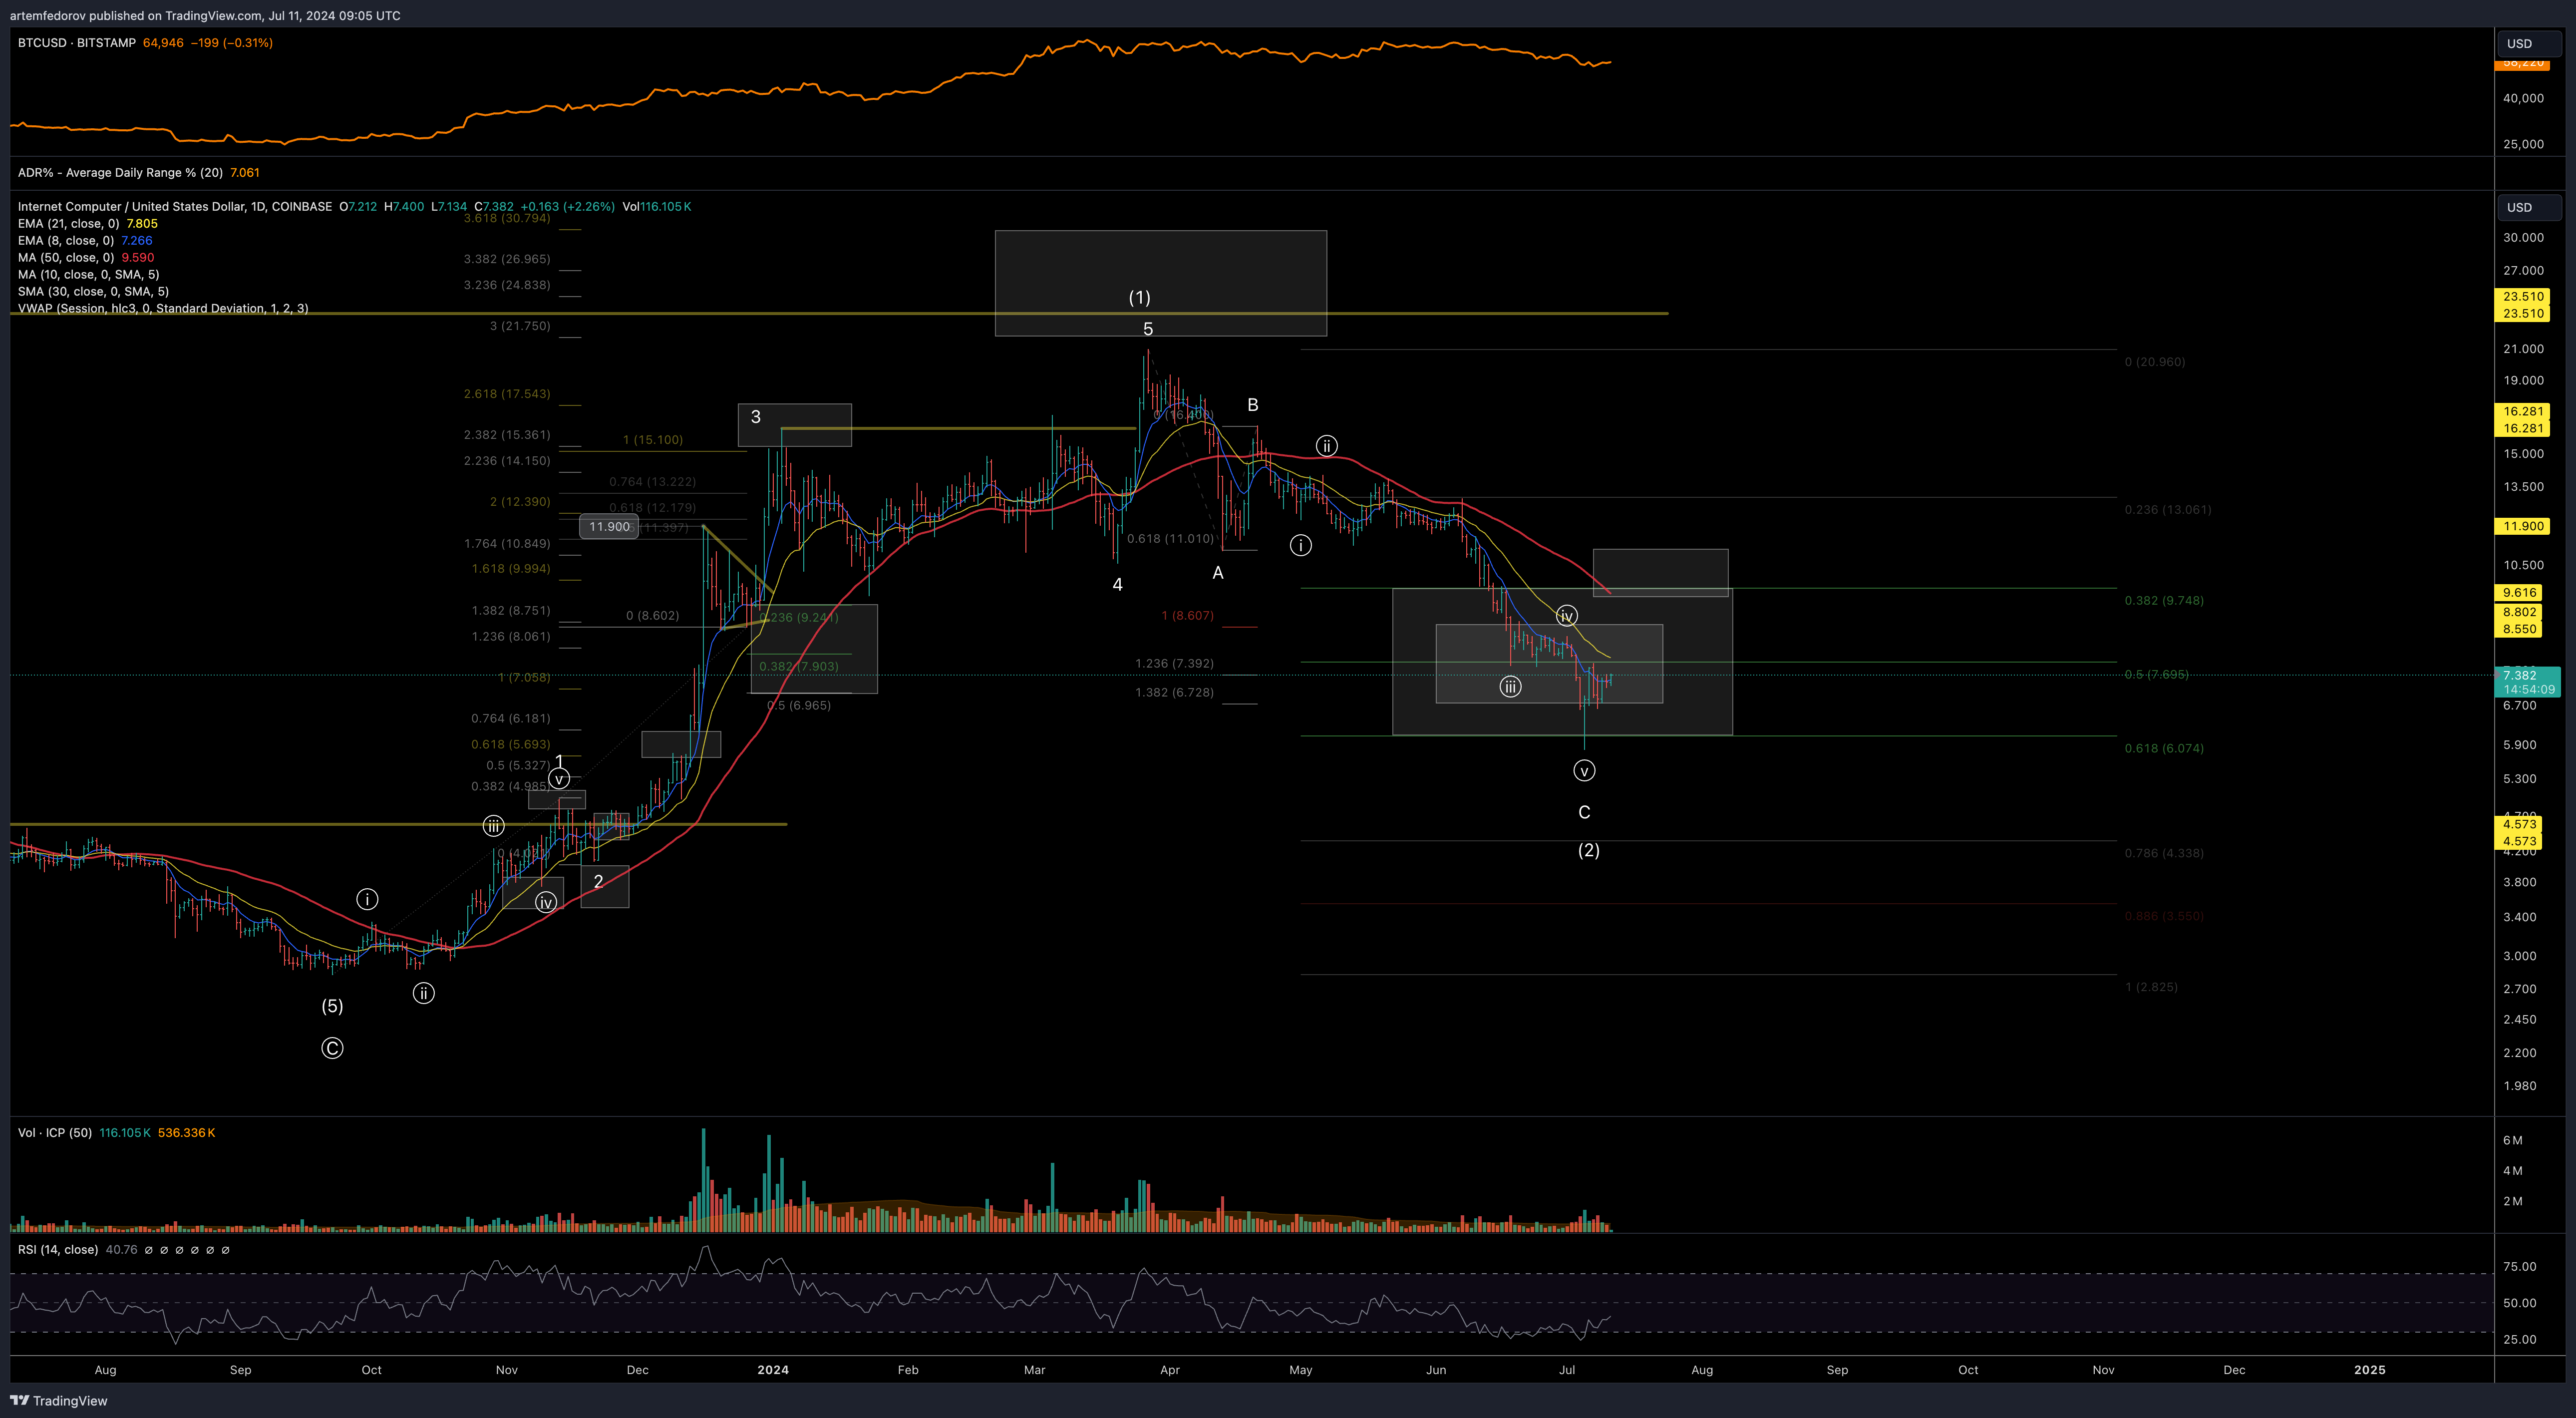Select the circled C wave label
Viewport: 2576px width, 1418px height.
coord(332,1048)
